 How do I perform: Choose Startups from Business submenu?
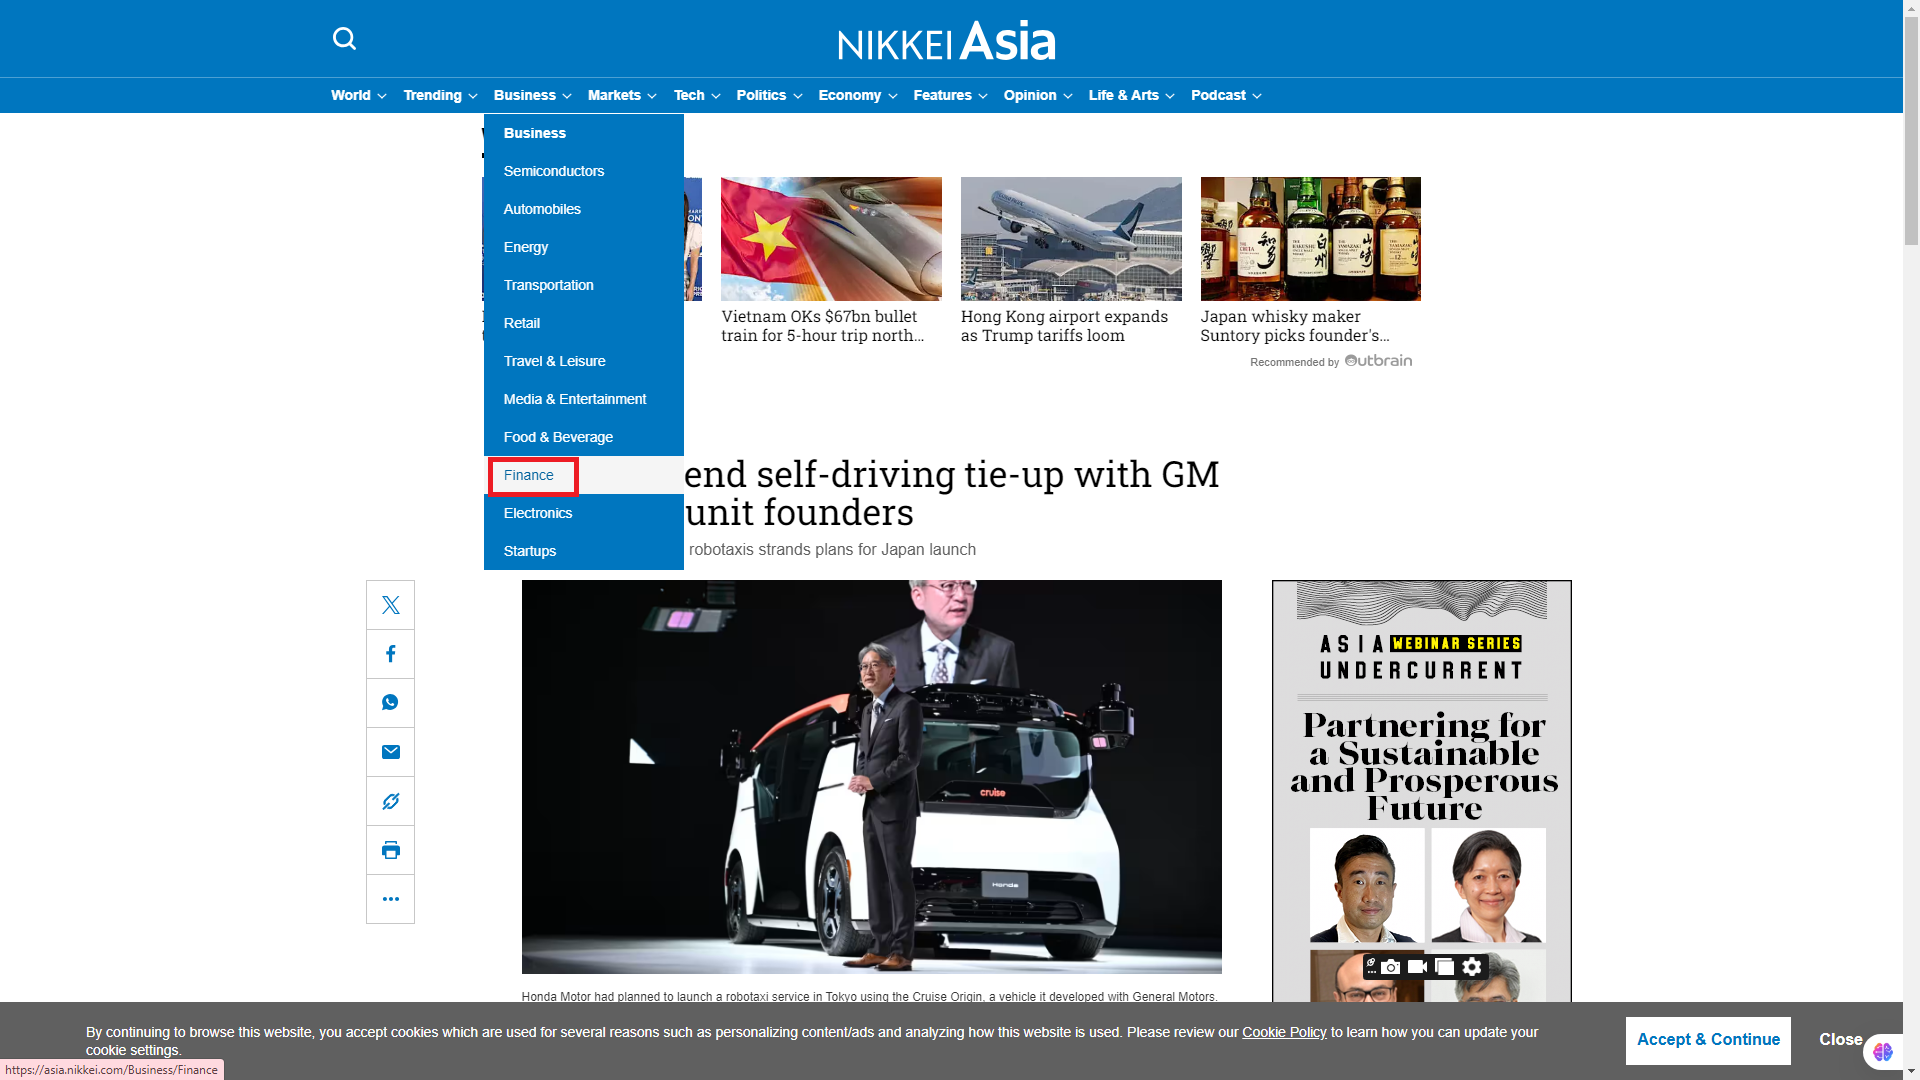[x=529, y=551]
